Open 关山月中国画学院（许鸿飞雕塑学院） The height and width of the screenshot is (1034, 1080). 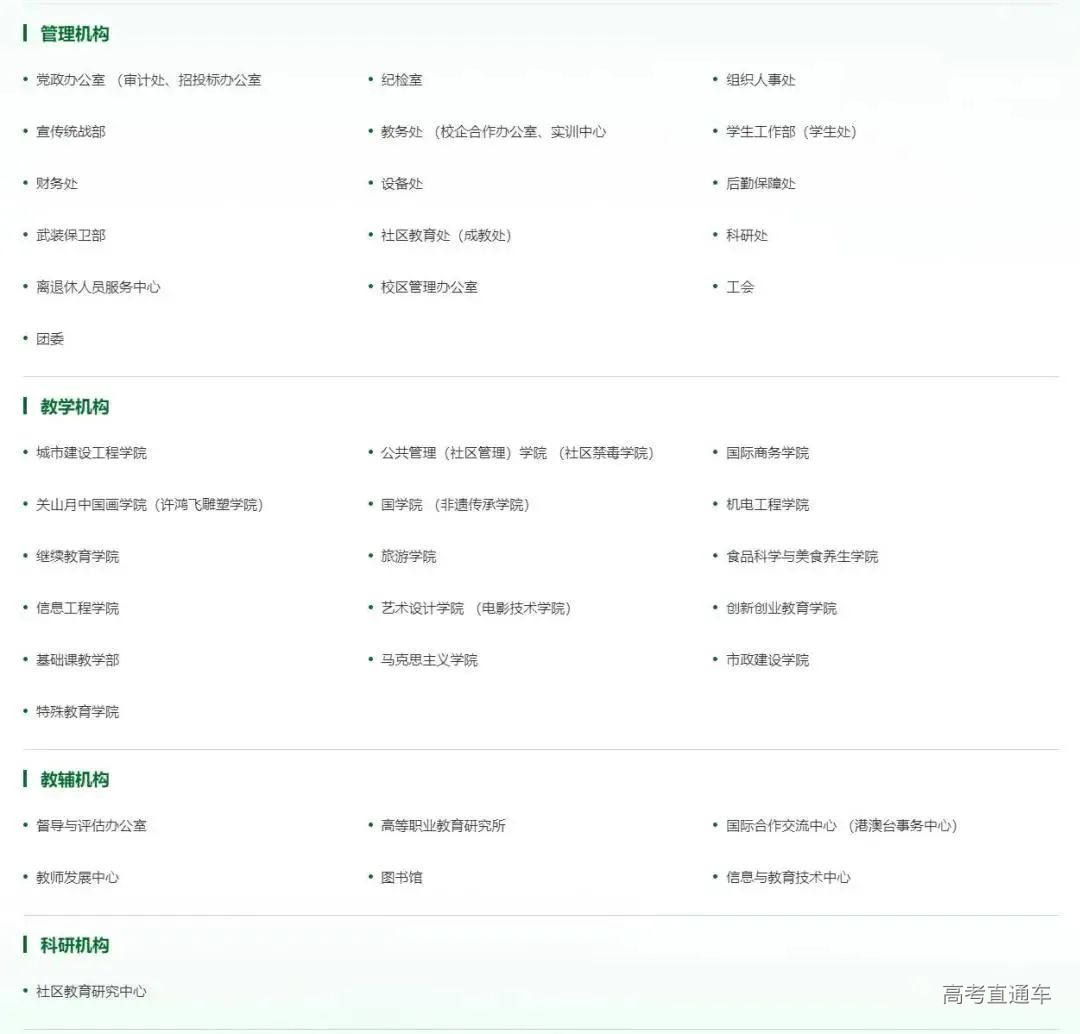point(143,505)
